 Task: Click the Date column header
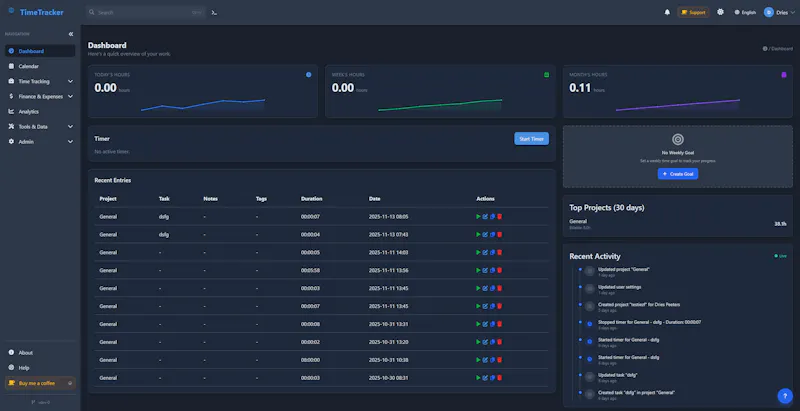point(374,199)
